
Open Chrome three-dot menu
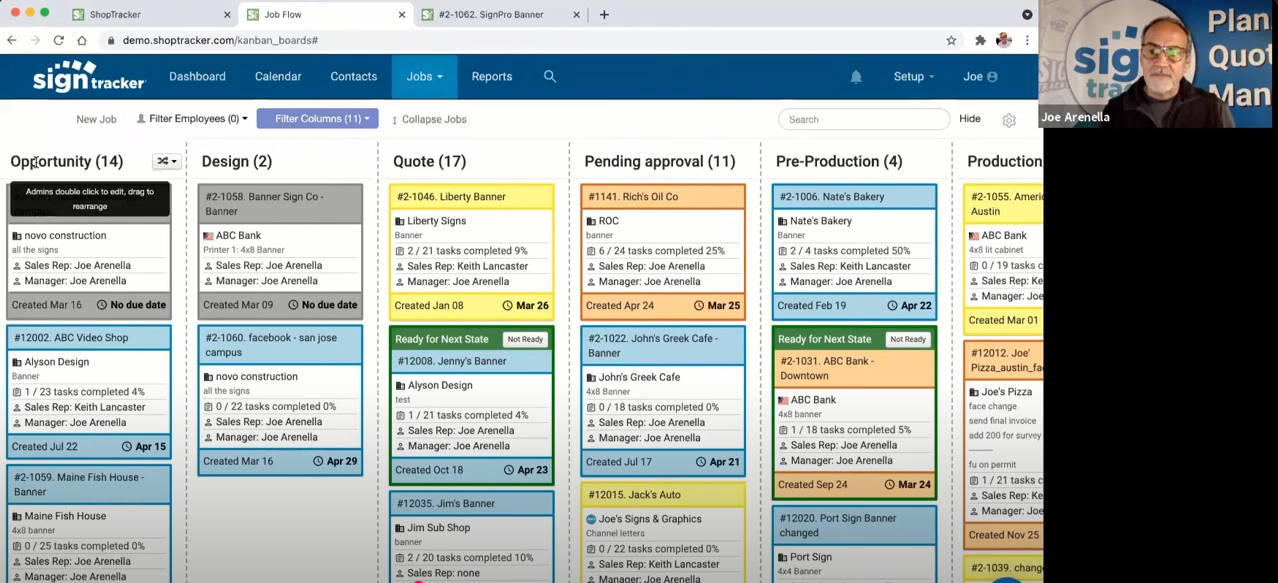point(1027,40)
